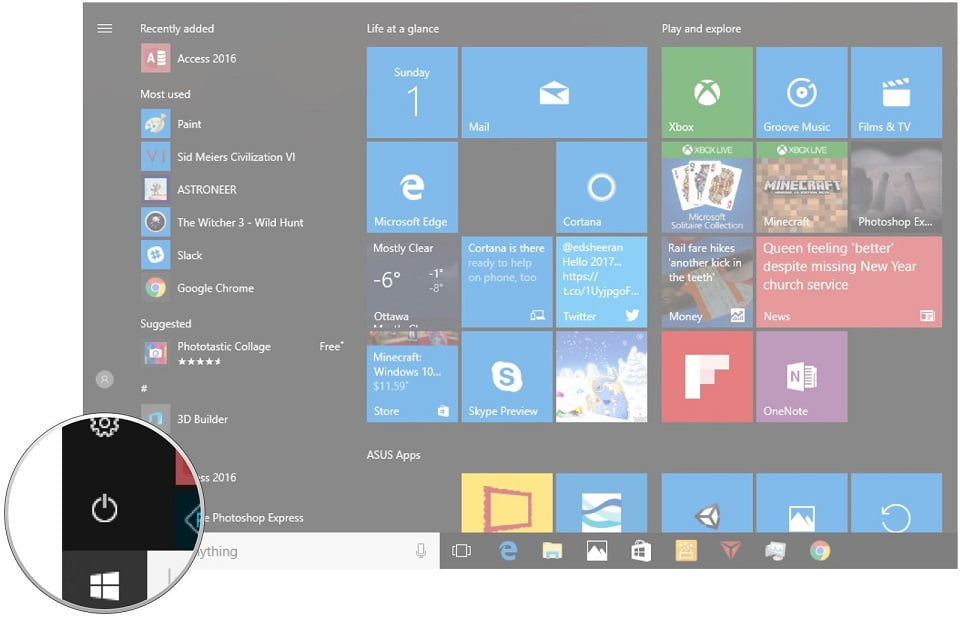960x618 pixels.
Task: Open the Mail tile
Action: tap(553, 92)
